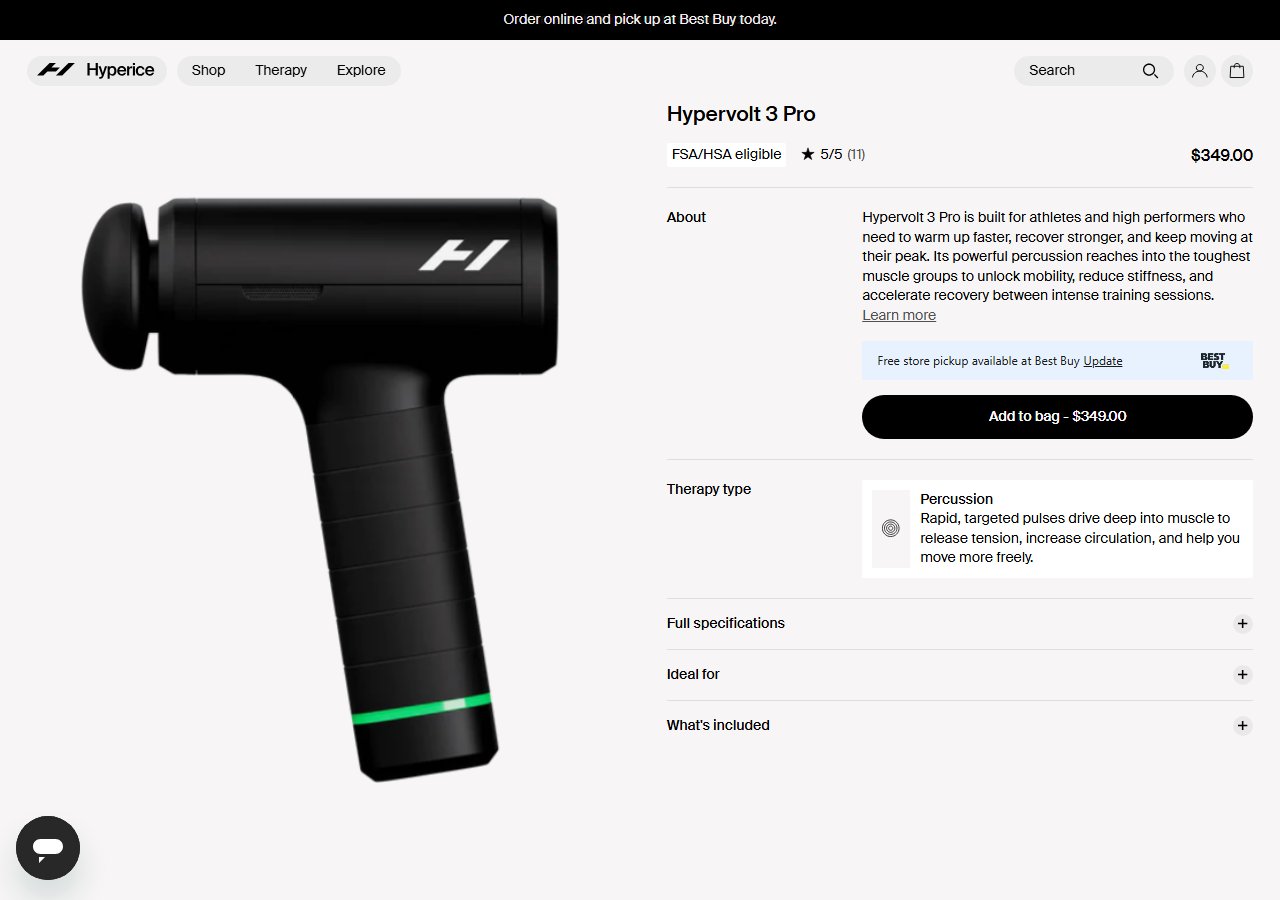
Task: Open the Shop menu
Action: pos(208,70)
